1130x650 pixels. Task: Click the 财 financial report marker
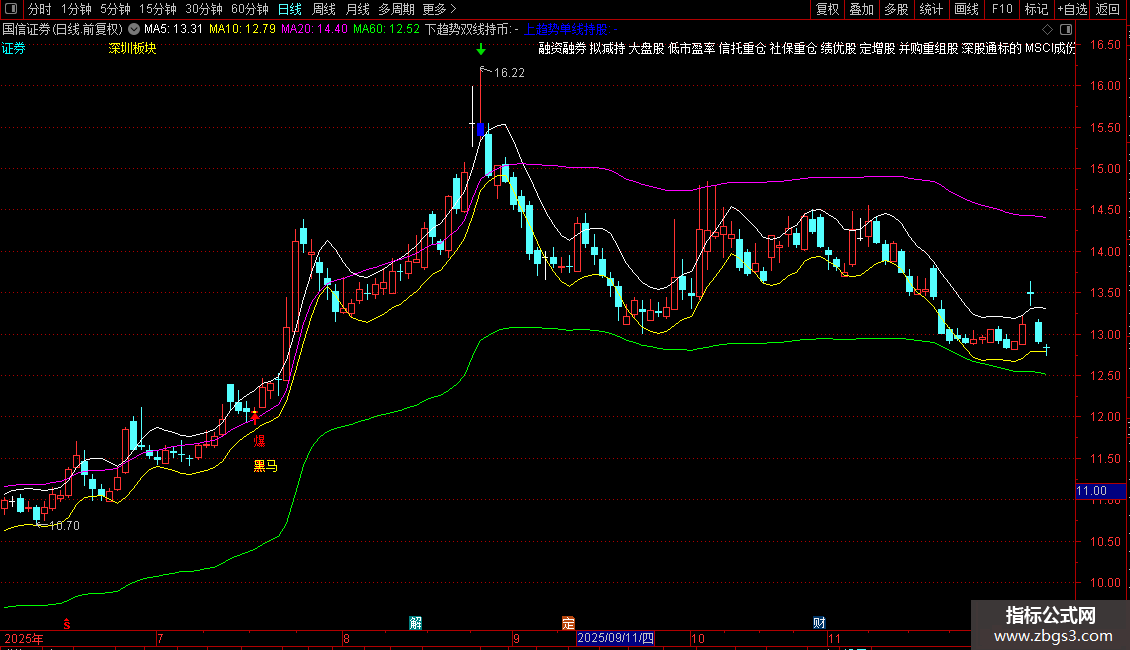pos(818,622)
